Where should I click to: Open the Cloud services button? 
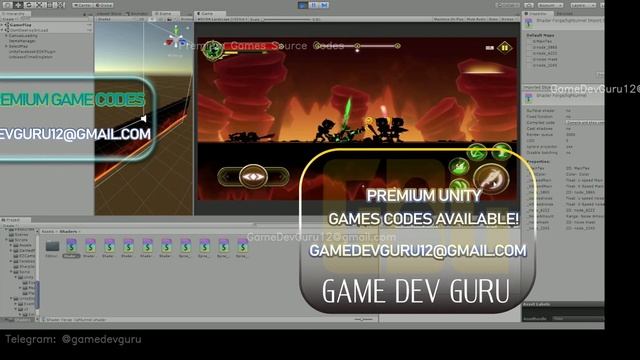coord(529,5)
